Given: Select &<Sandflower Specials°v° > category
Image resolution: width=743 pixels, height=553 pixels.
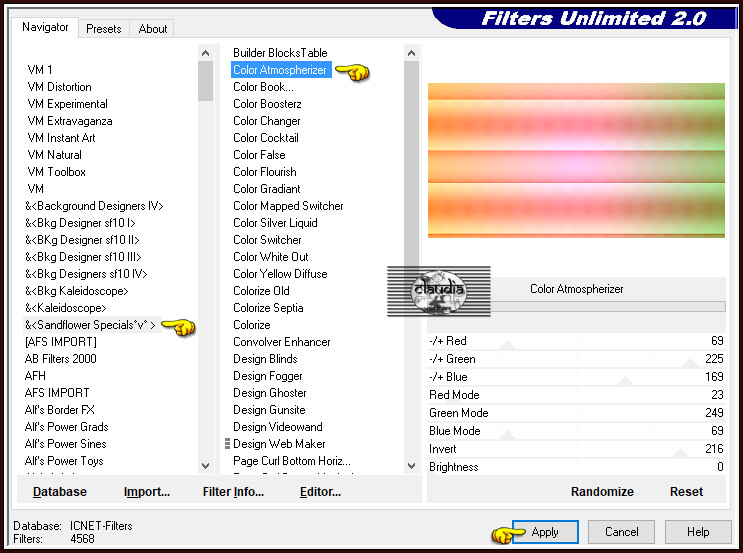Looking at the screenshot, I should tap(92, 325).
